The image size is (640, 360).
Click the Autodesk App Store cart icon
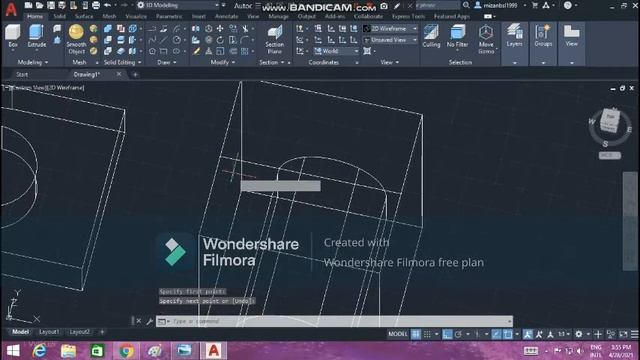pos(535,5)
